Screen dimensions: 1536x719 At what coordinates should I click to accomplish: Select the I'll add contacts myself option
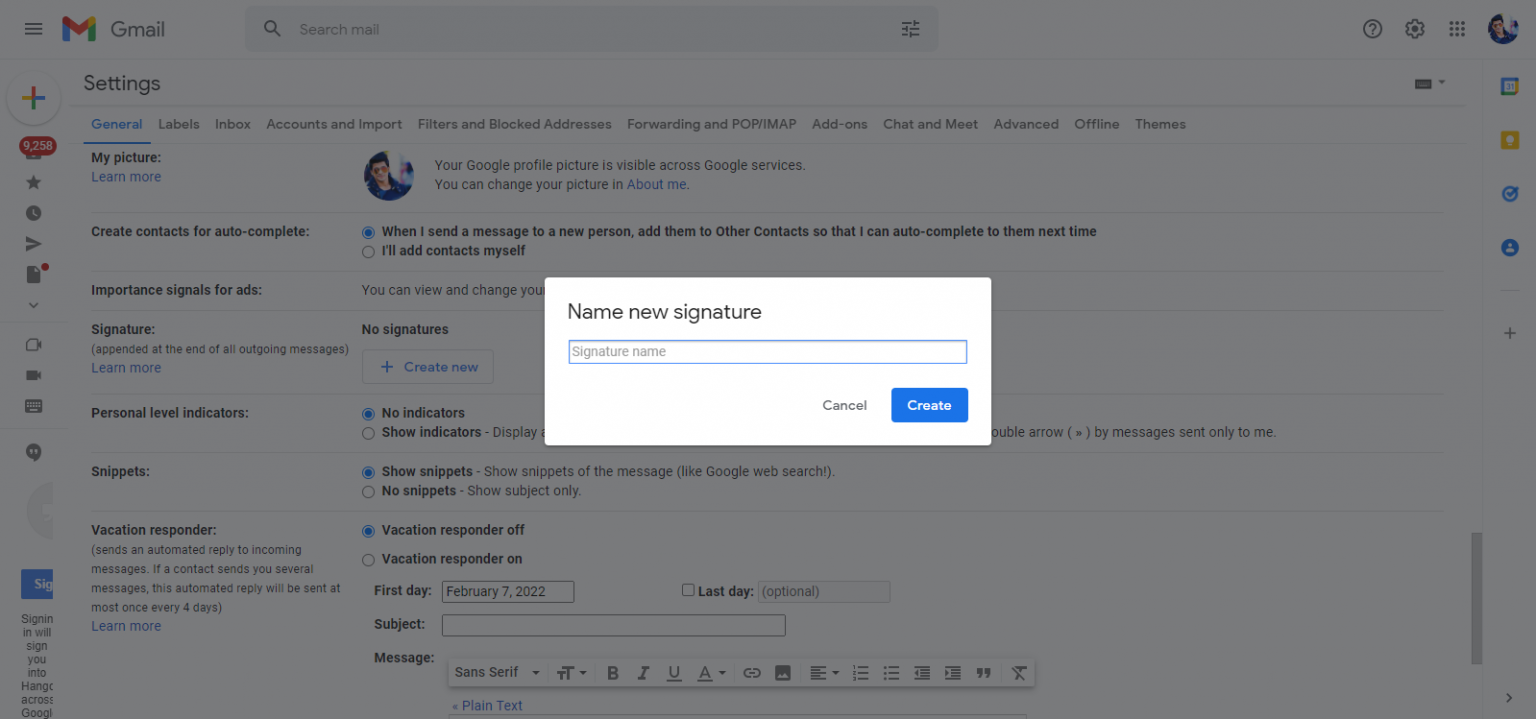pos(368,251)
